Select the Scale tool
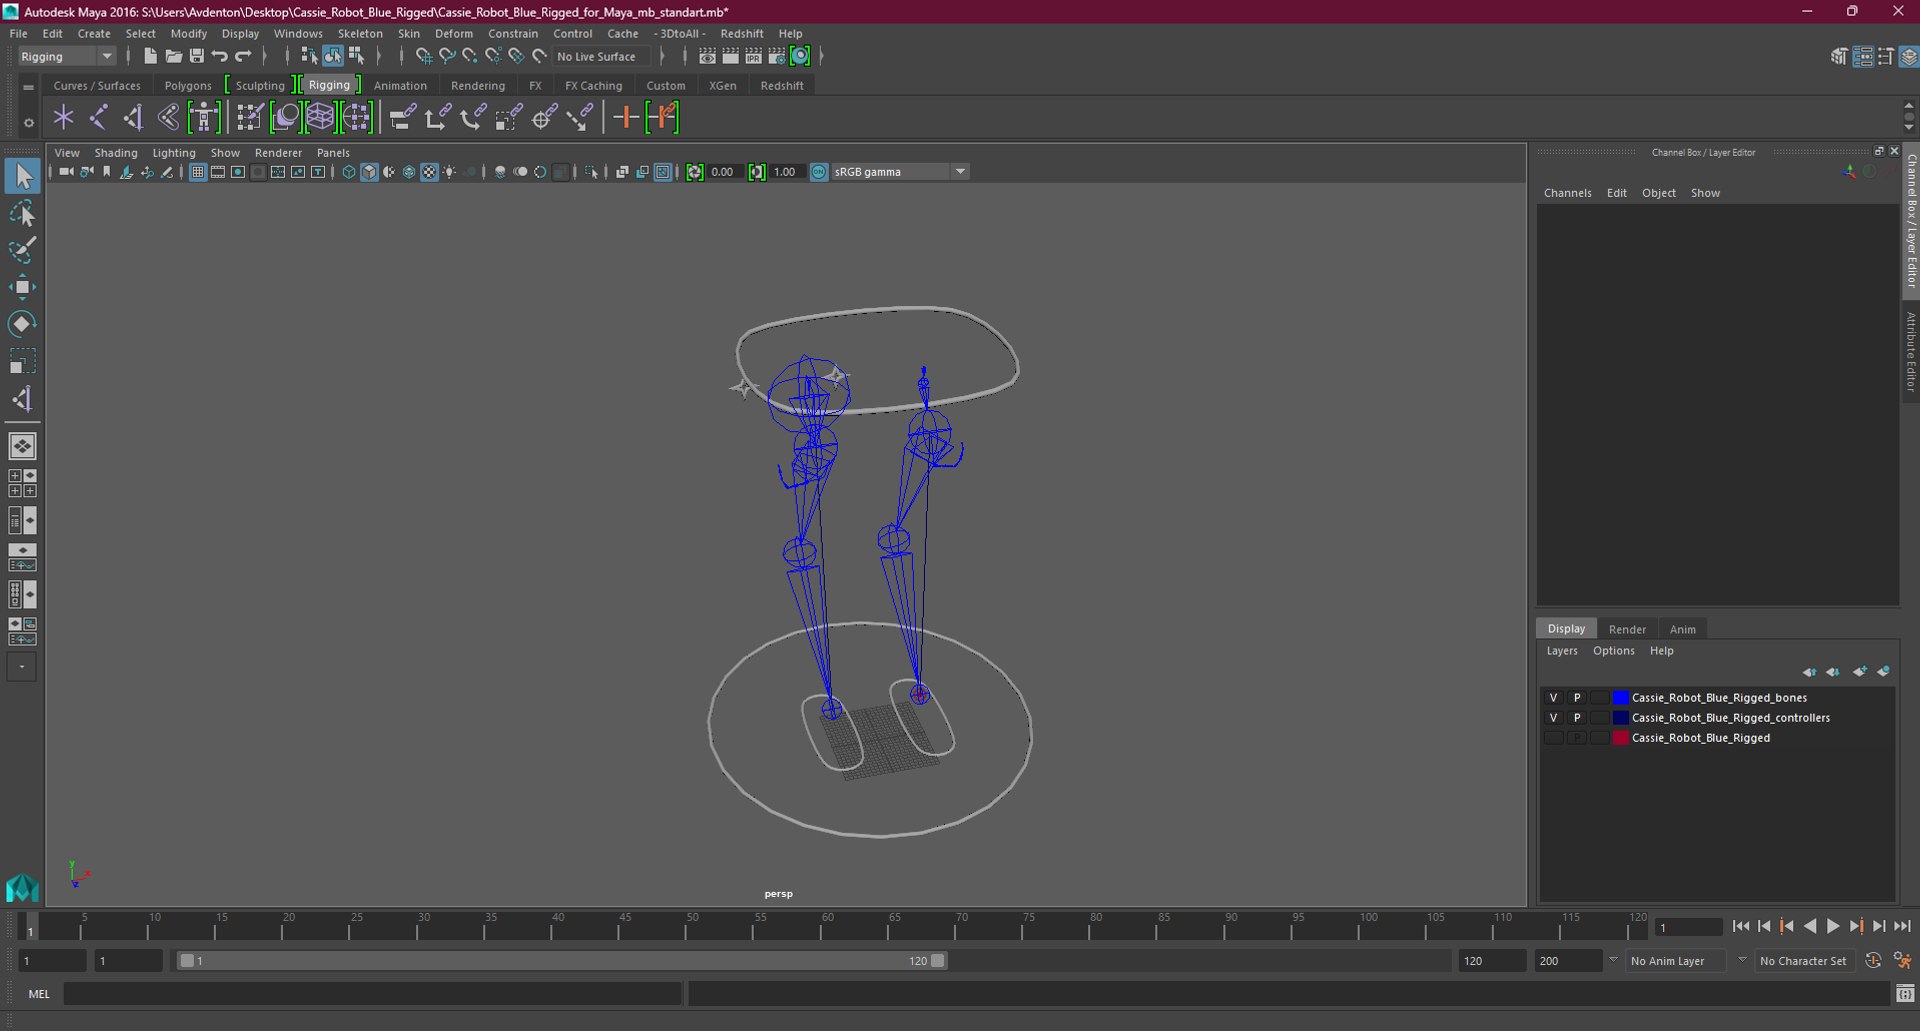Viewport: 1920px width, 1031px height. point(22,361)
